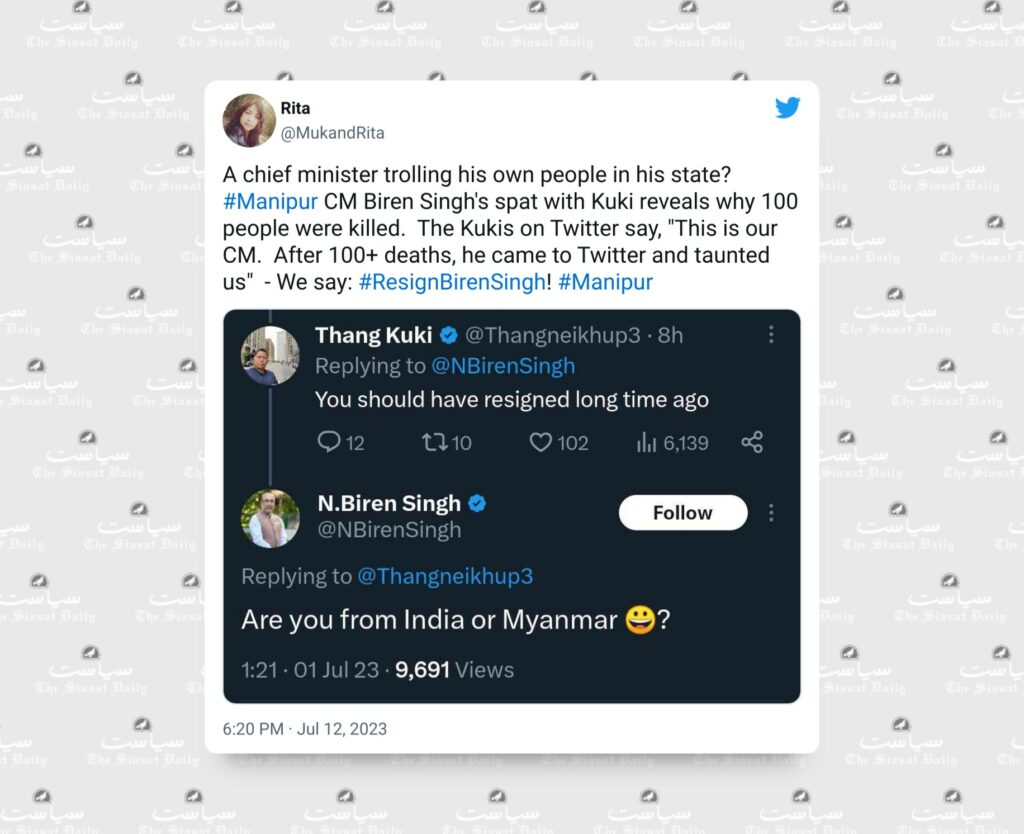Open the @MukandRita handle
The height and width of the screenshot is (834, 1024).
[x=332, y=133]
